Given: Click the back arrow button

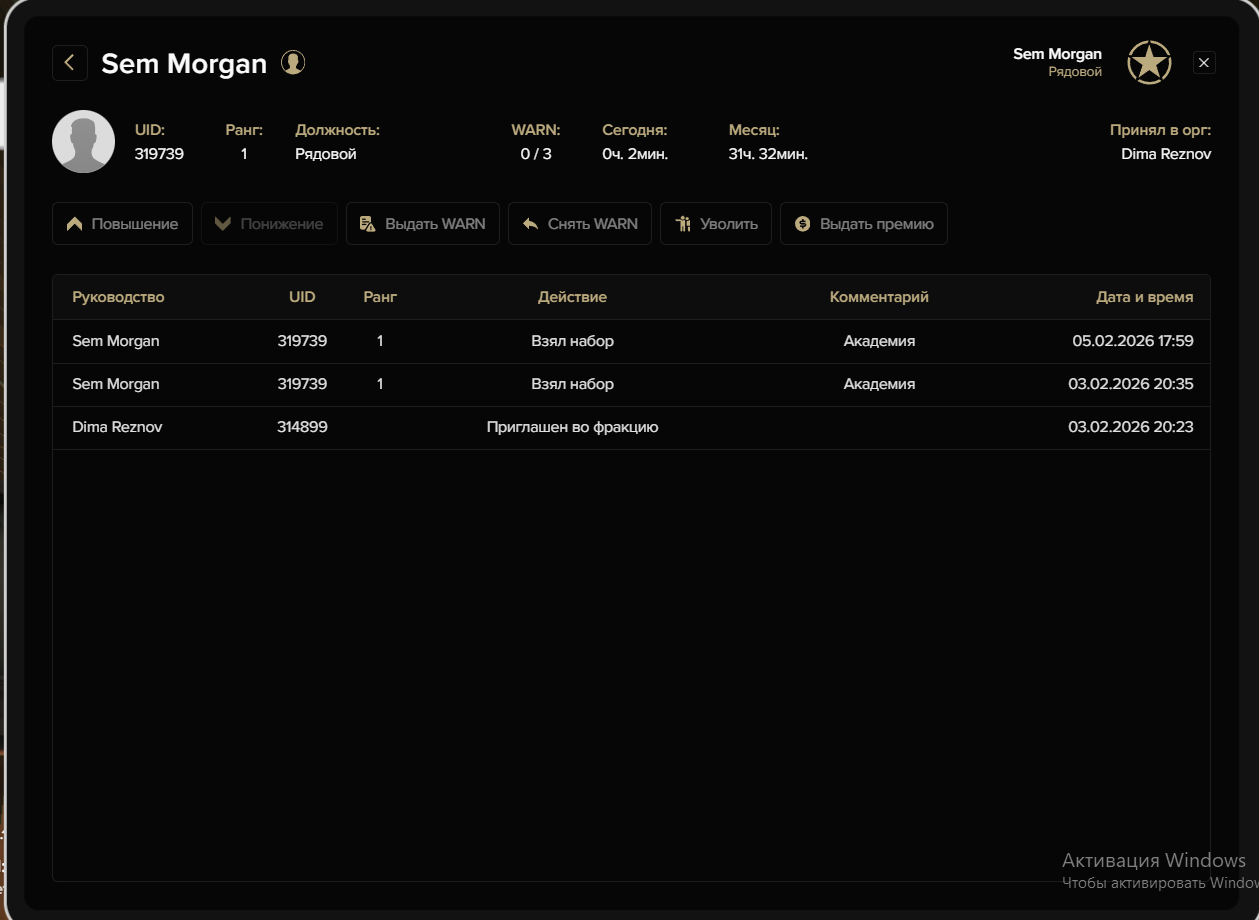Looking at the screenshot, I should (70, 63).
